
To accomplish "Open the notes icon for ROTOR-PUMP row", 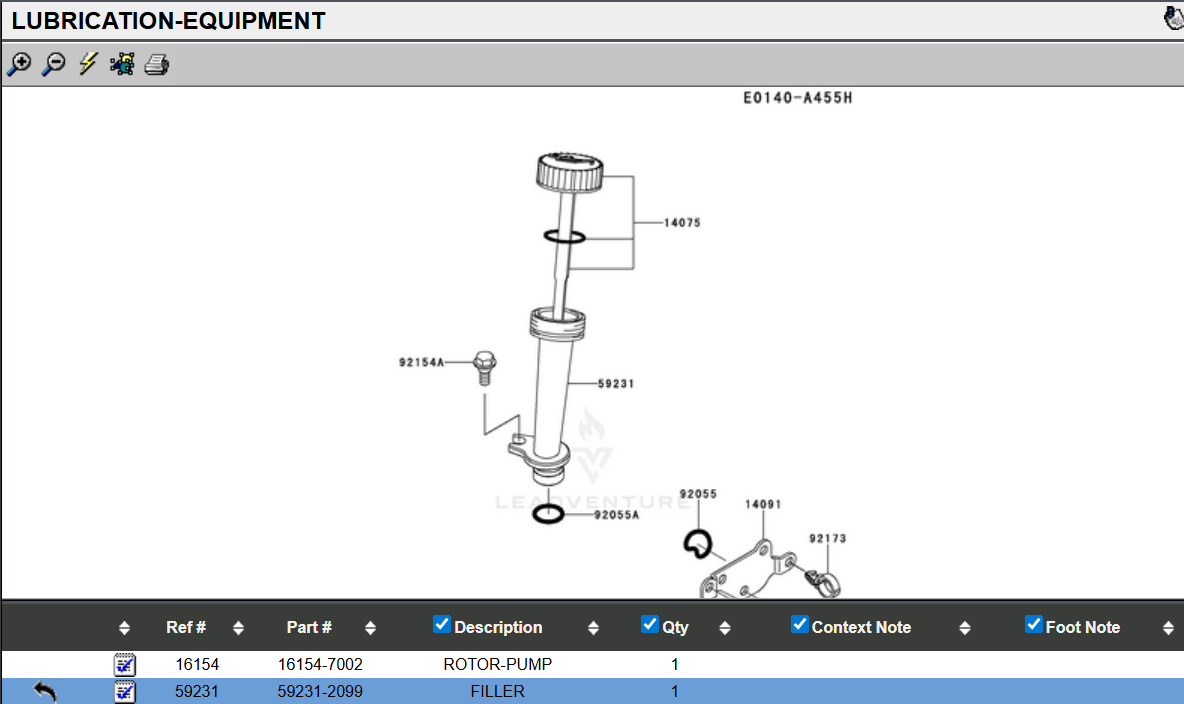I will (125, 664).
